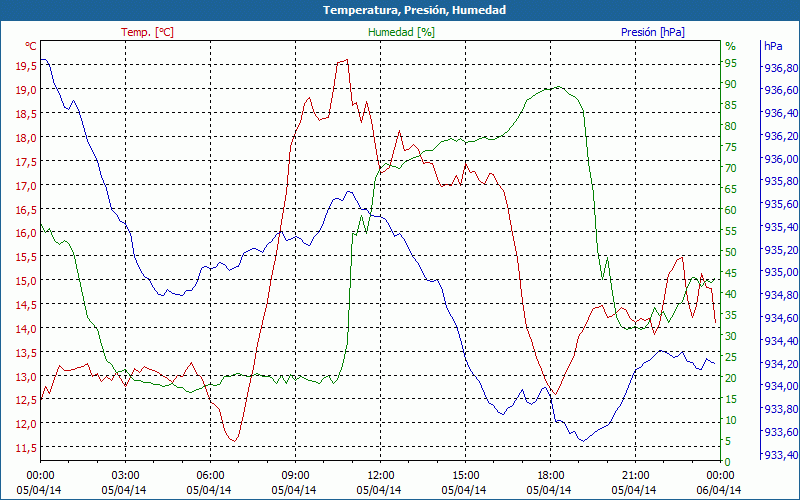Click the 65 humidity axis value
The height and width of the screenshot is (500, 800).
pyautogui.click(x=731, y=189)
